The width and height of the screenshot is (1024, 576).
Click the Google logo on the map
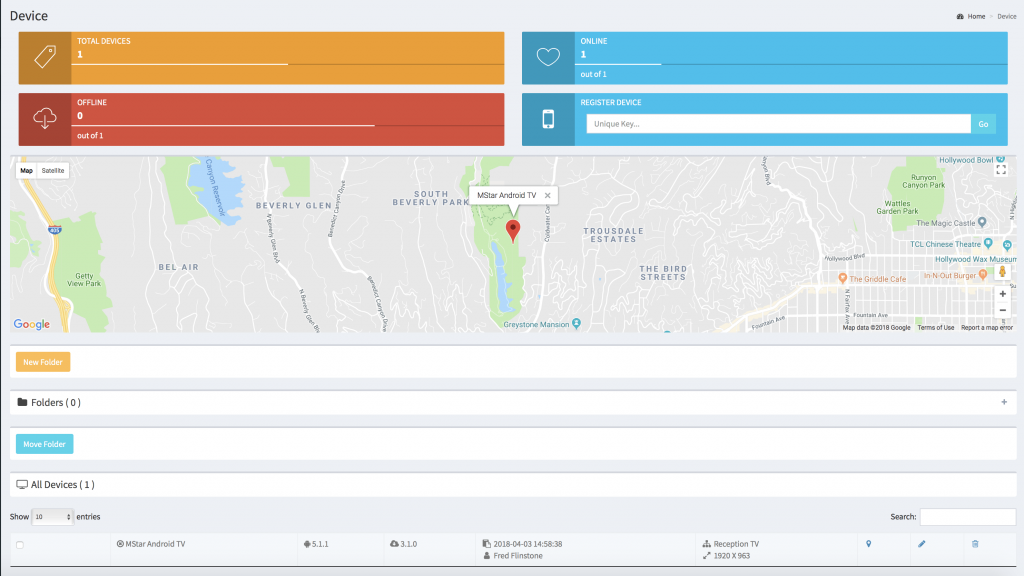pos(31,324)
